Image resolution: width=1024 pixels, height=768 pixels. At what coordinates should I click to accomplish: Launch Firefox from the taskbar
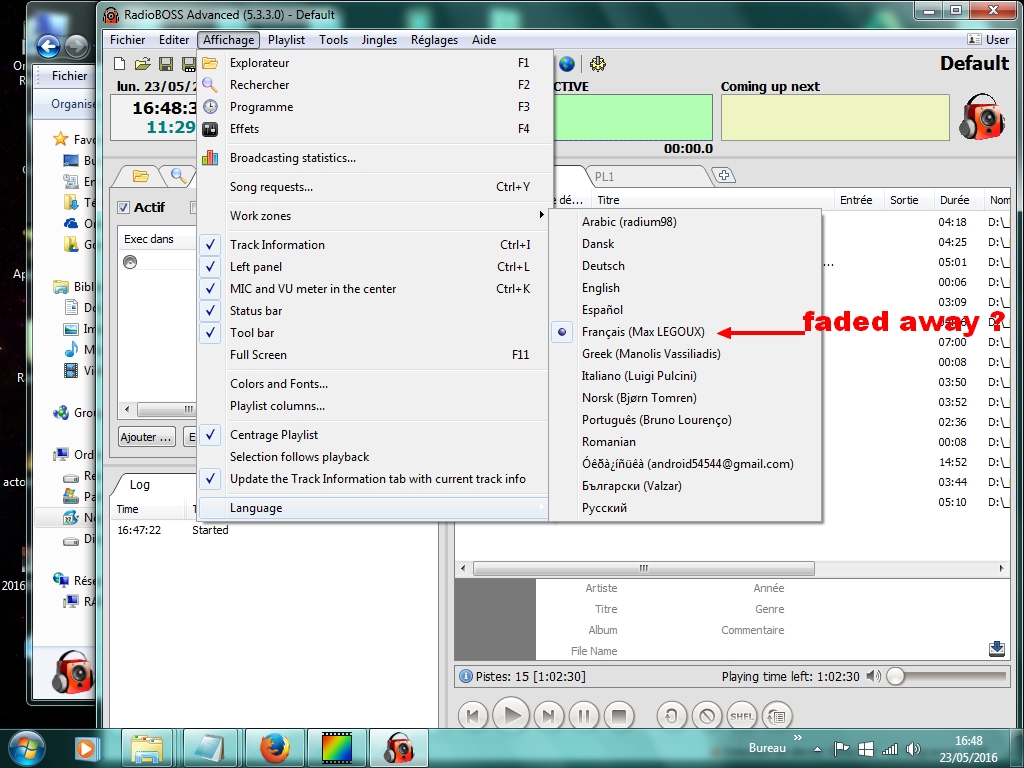(275, 748)
